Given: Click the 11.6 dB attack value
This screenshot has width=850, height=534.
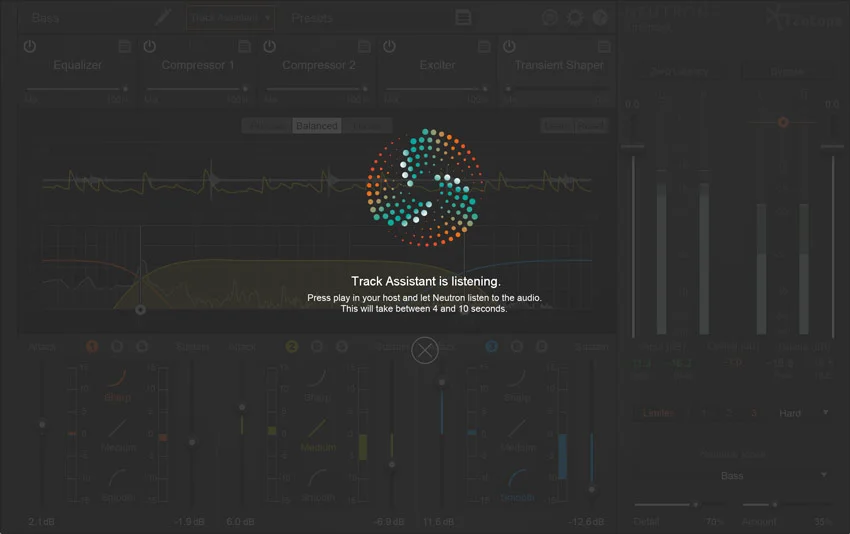Looking at the screenshot, I should (438, 522).
